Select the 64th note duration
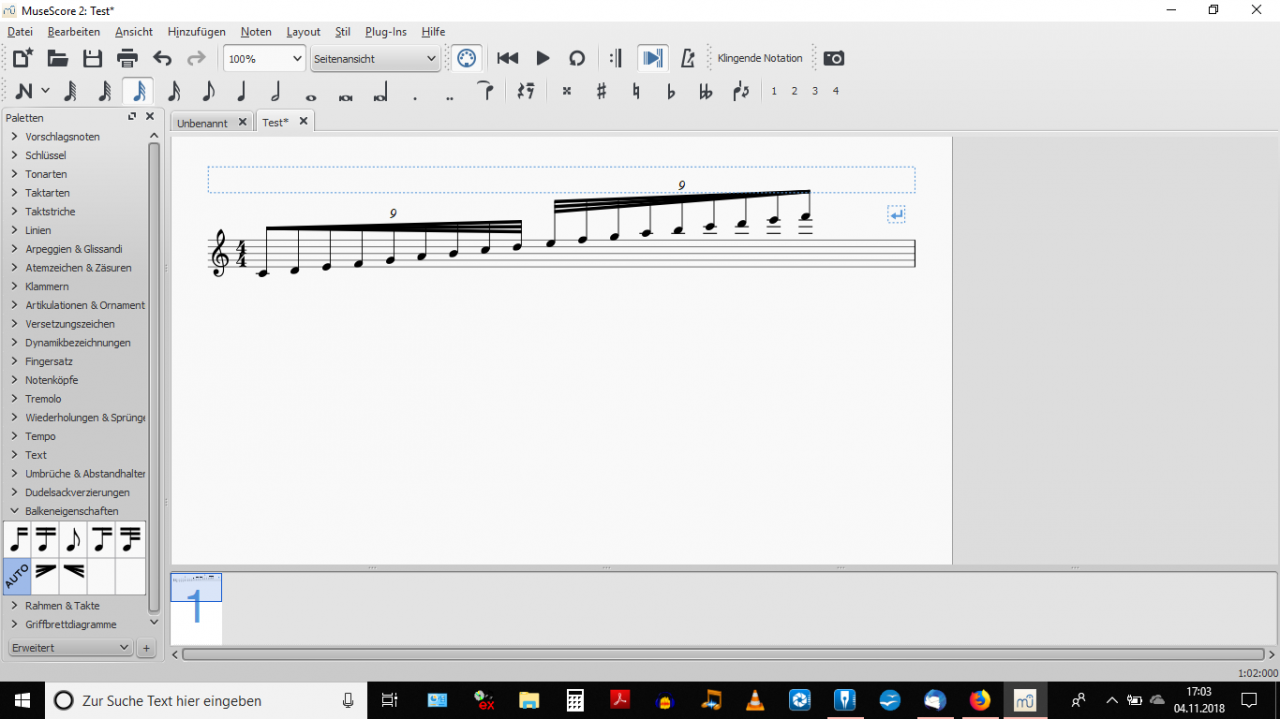This screenshot has width=1280, height=719. point(70,91)
